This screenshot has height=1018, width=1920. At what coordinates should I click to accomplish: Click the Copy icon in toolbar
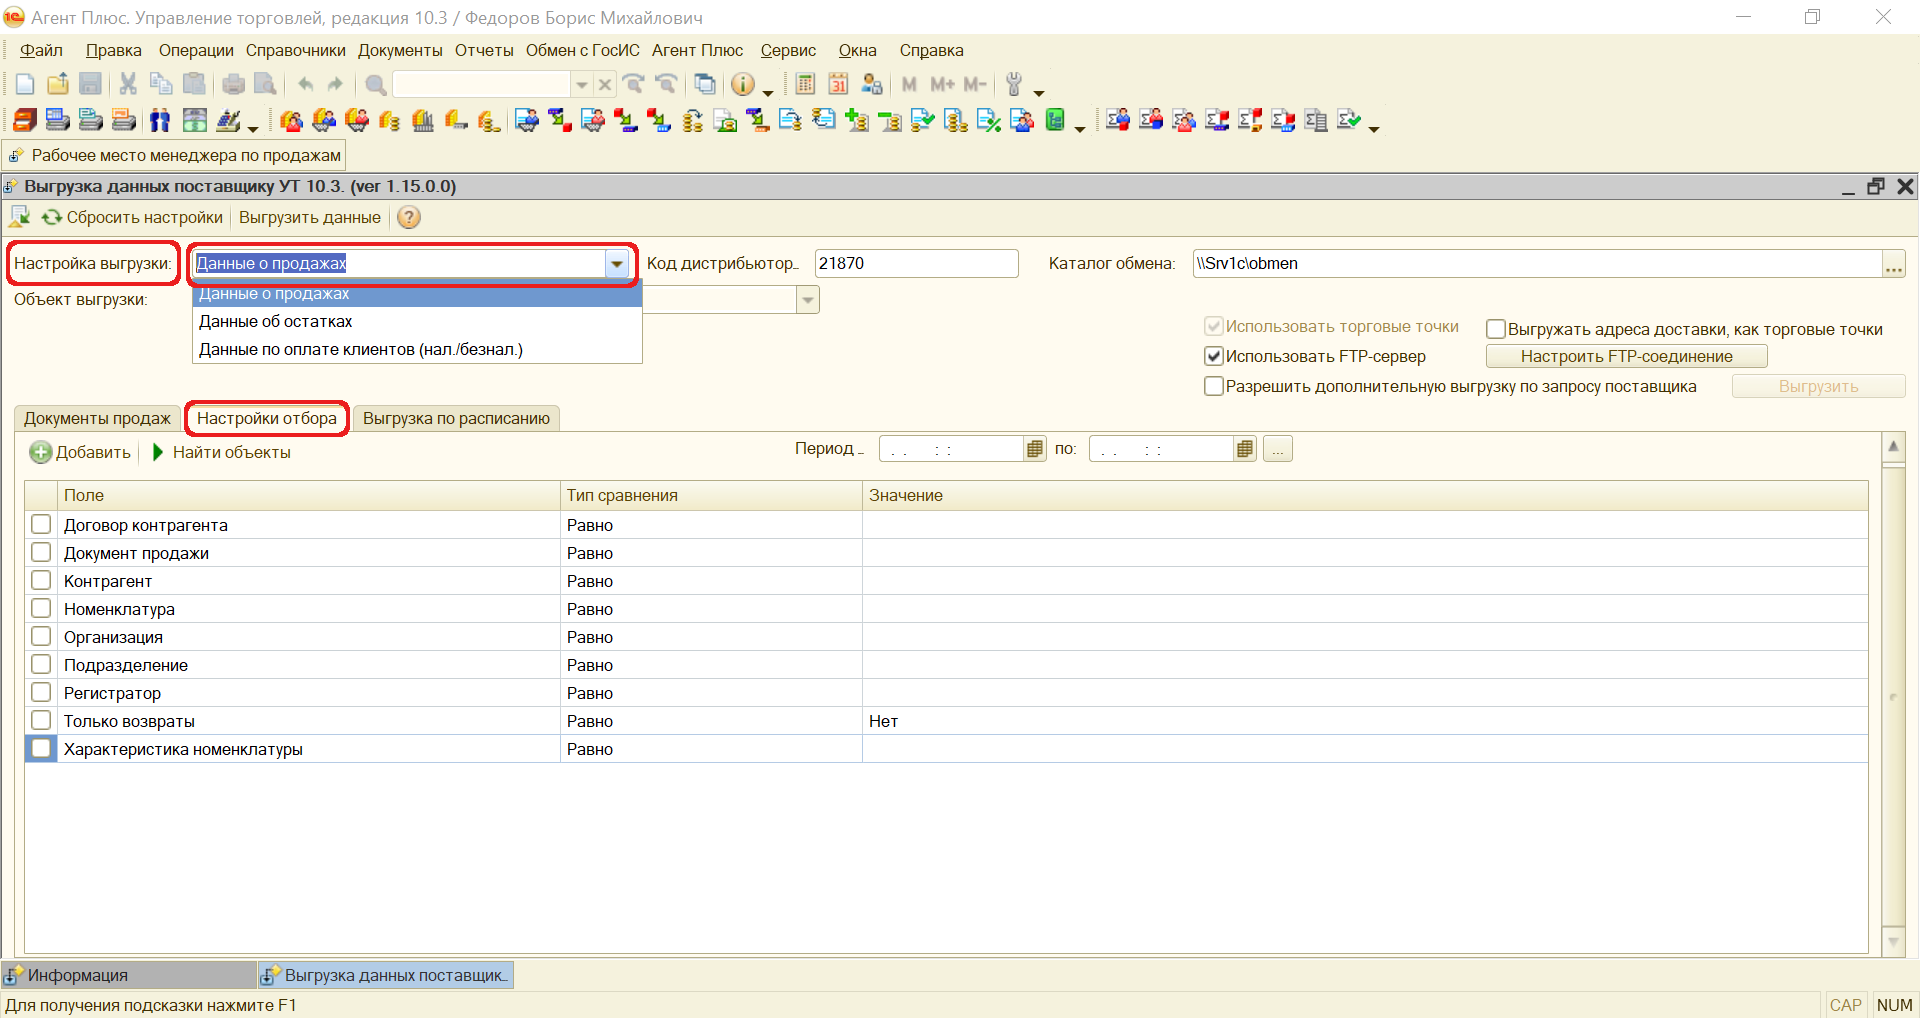pos(161,85)
